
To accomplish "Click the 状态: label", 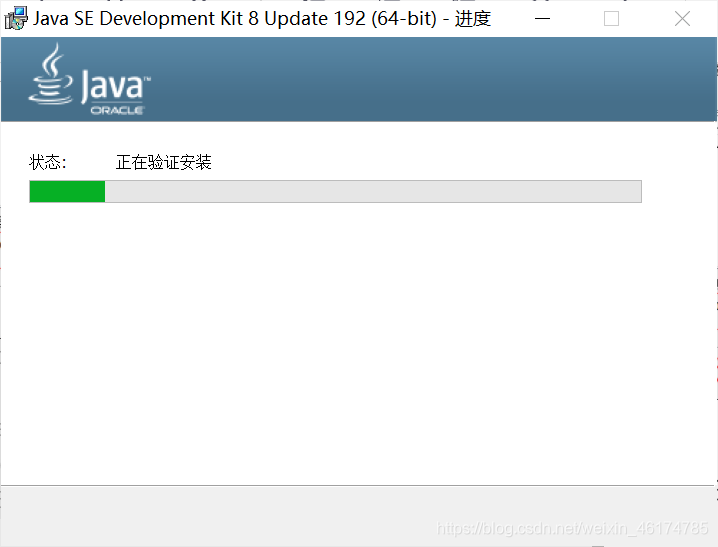I will [x=48, y=162].
